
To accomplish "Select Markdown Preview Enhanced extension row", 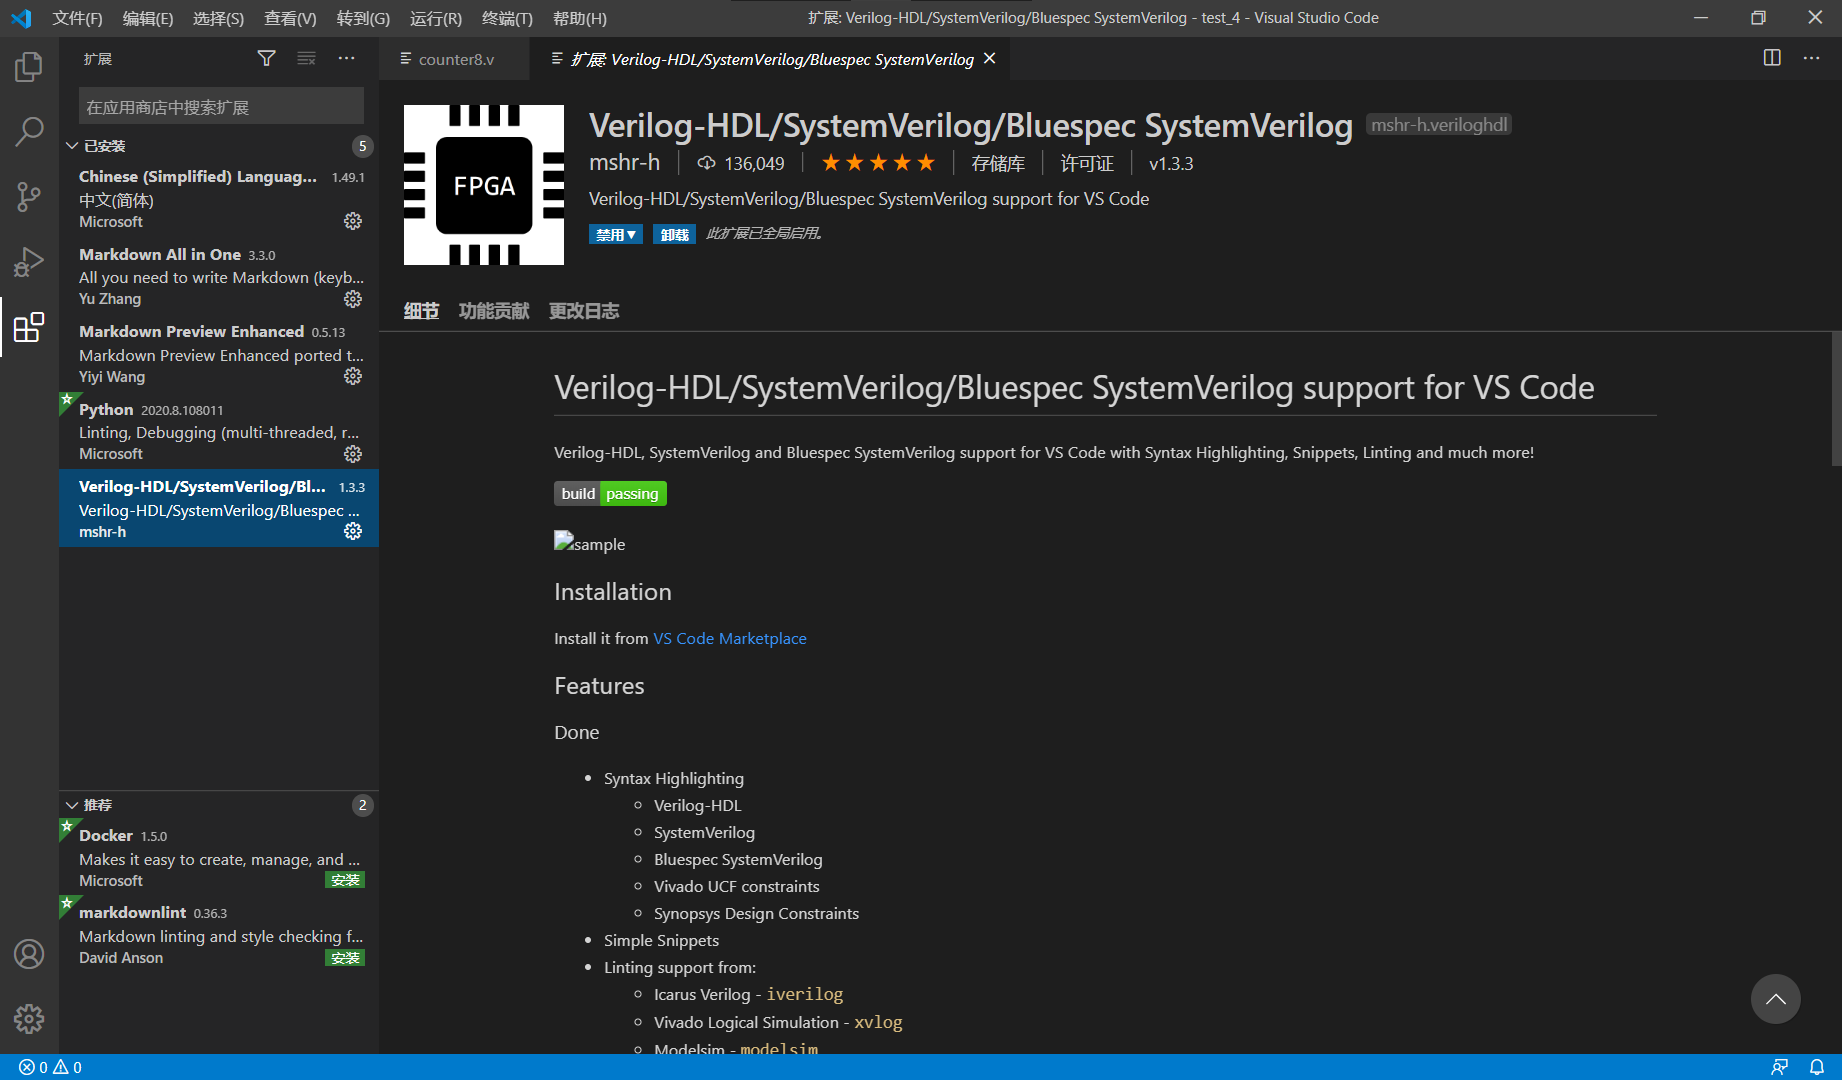I will tap(219, 353).
